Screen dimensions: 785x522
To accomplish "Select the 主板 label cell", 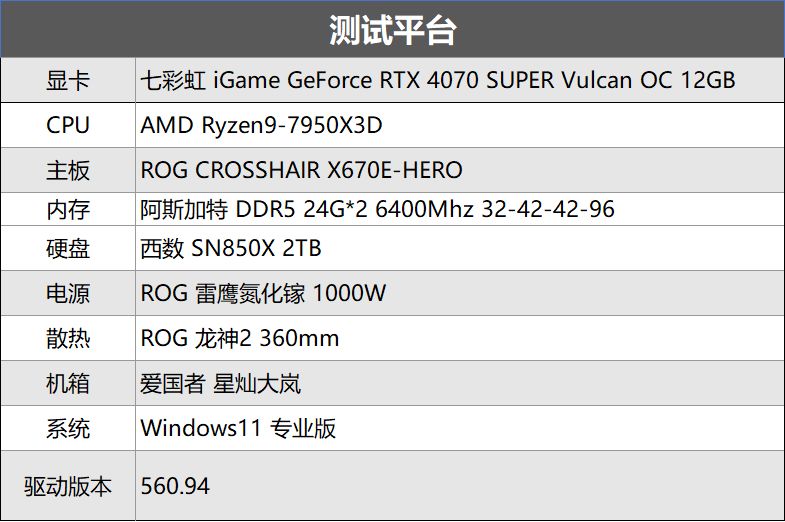I will pyautogui.click(x=68, y=170).
